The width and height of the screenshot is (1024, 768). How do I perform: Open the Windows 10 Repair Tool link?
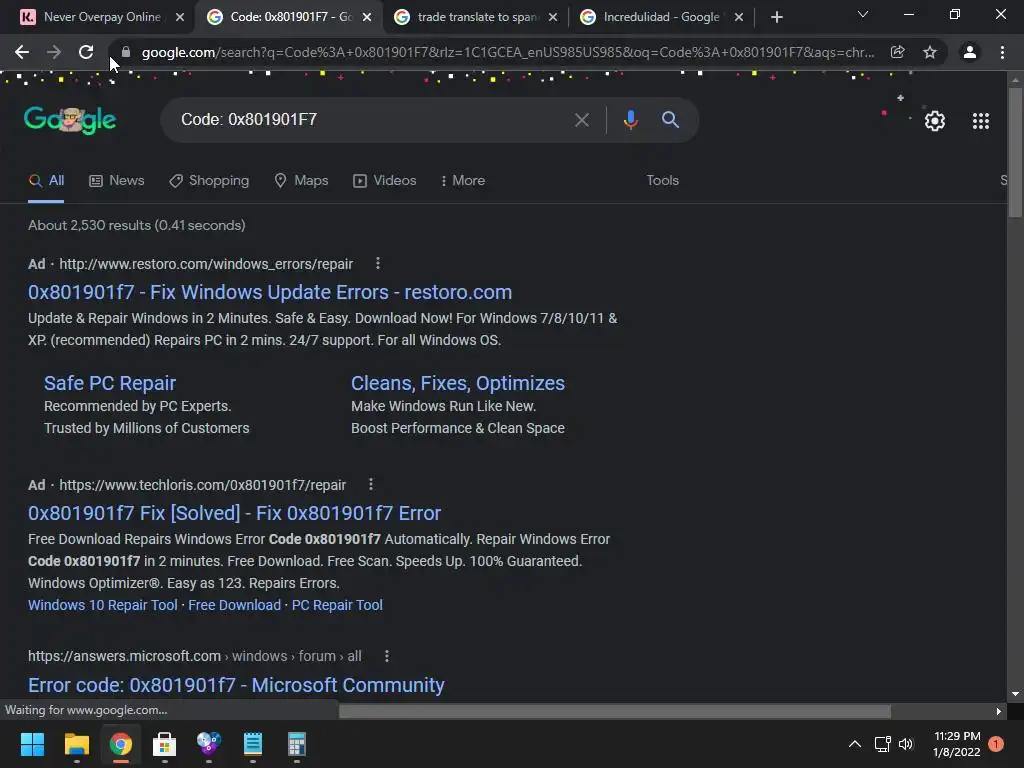103,605
